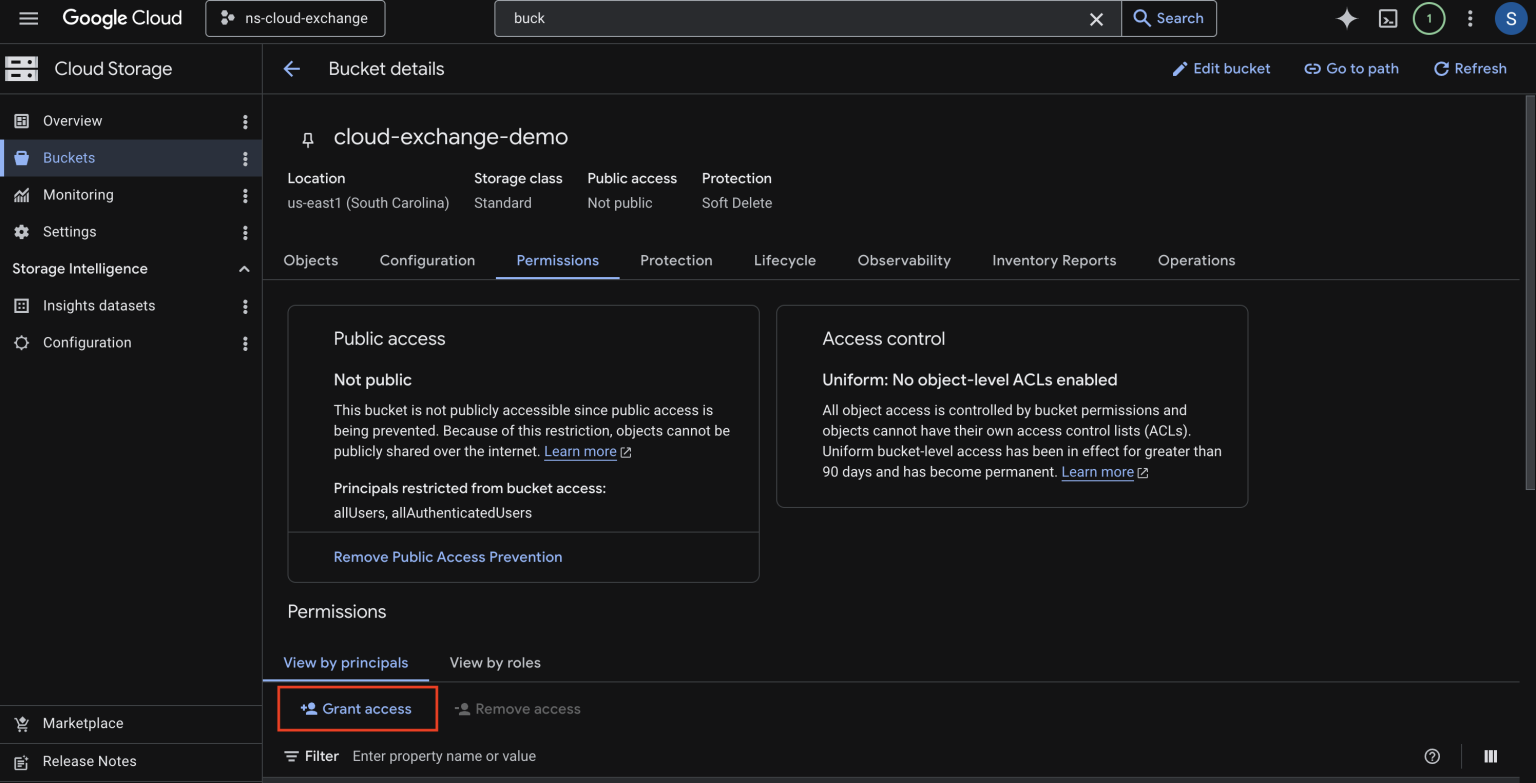
Task: Go back using the arrow icon
Action: point(292,69)
